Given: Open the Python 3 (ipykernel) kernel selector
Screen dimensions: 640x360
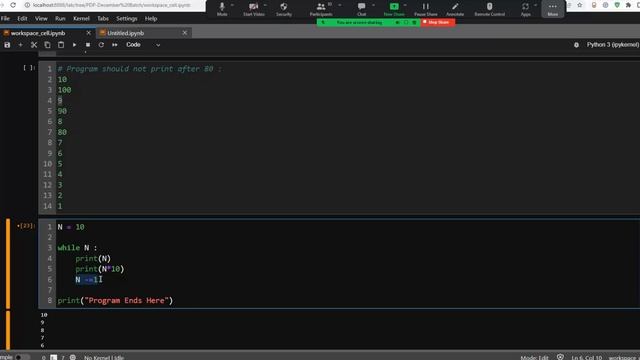Looking at the screenshot, I should coord(613,45).
